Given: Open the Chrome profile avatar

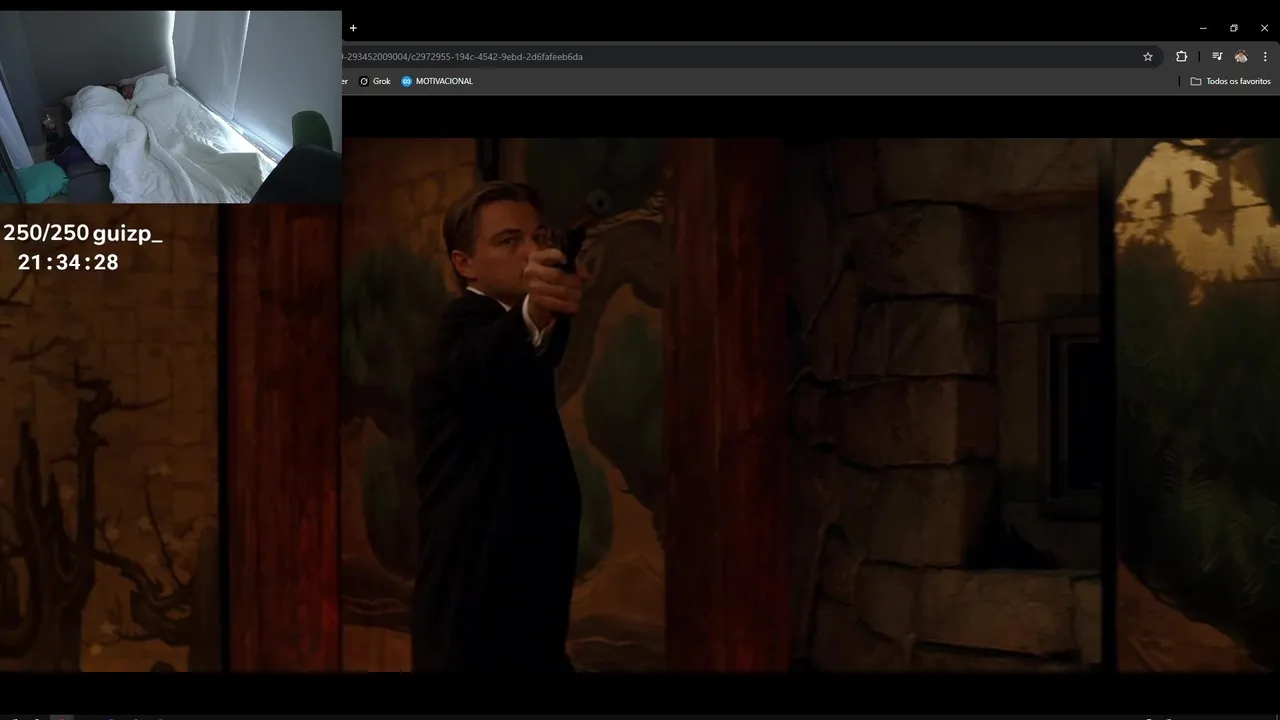Looking at the screenshot, I should 1241,57.
